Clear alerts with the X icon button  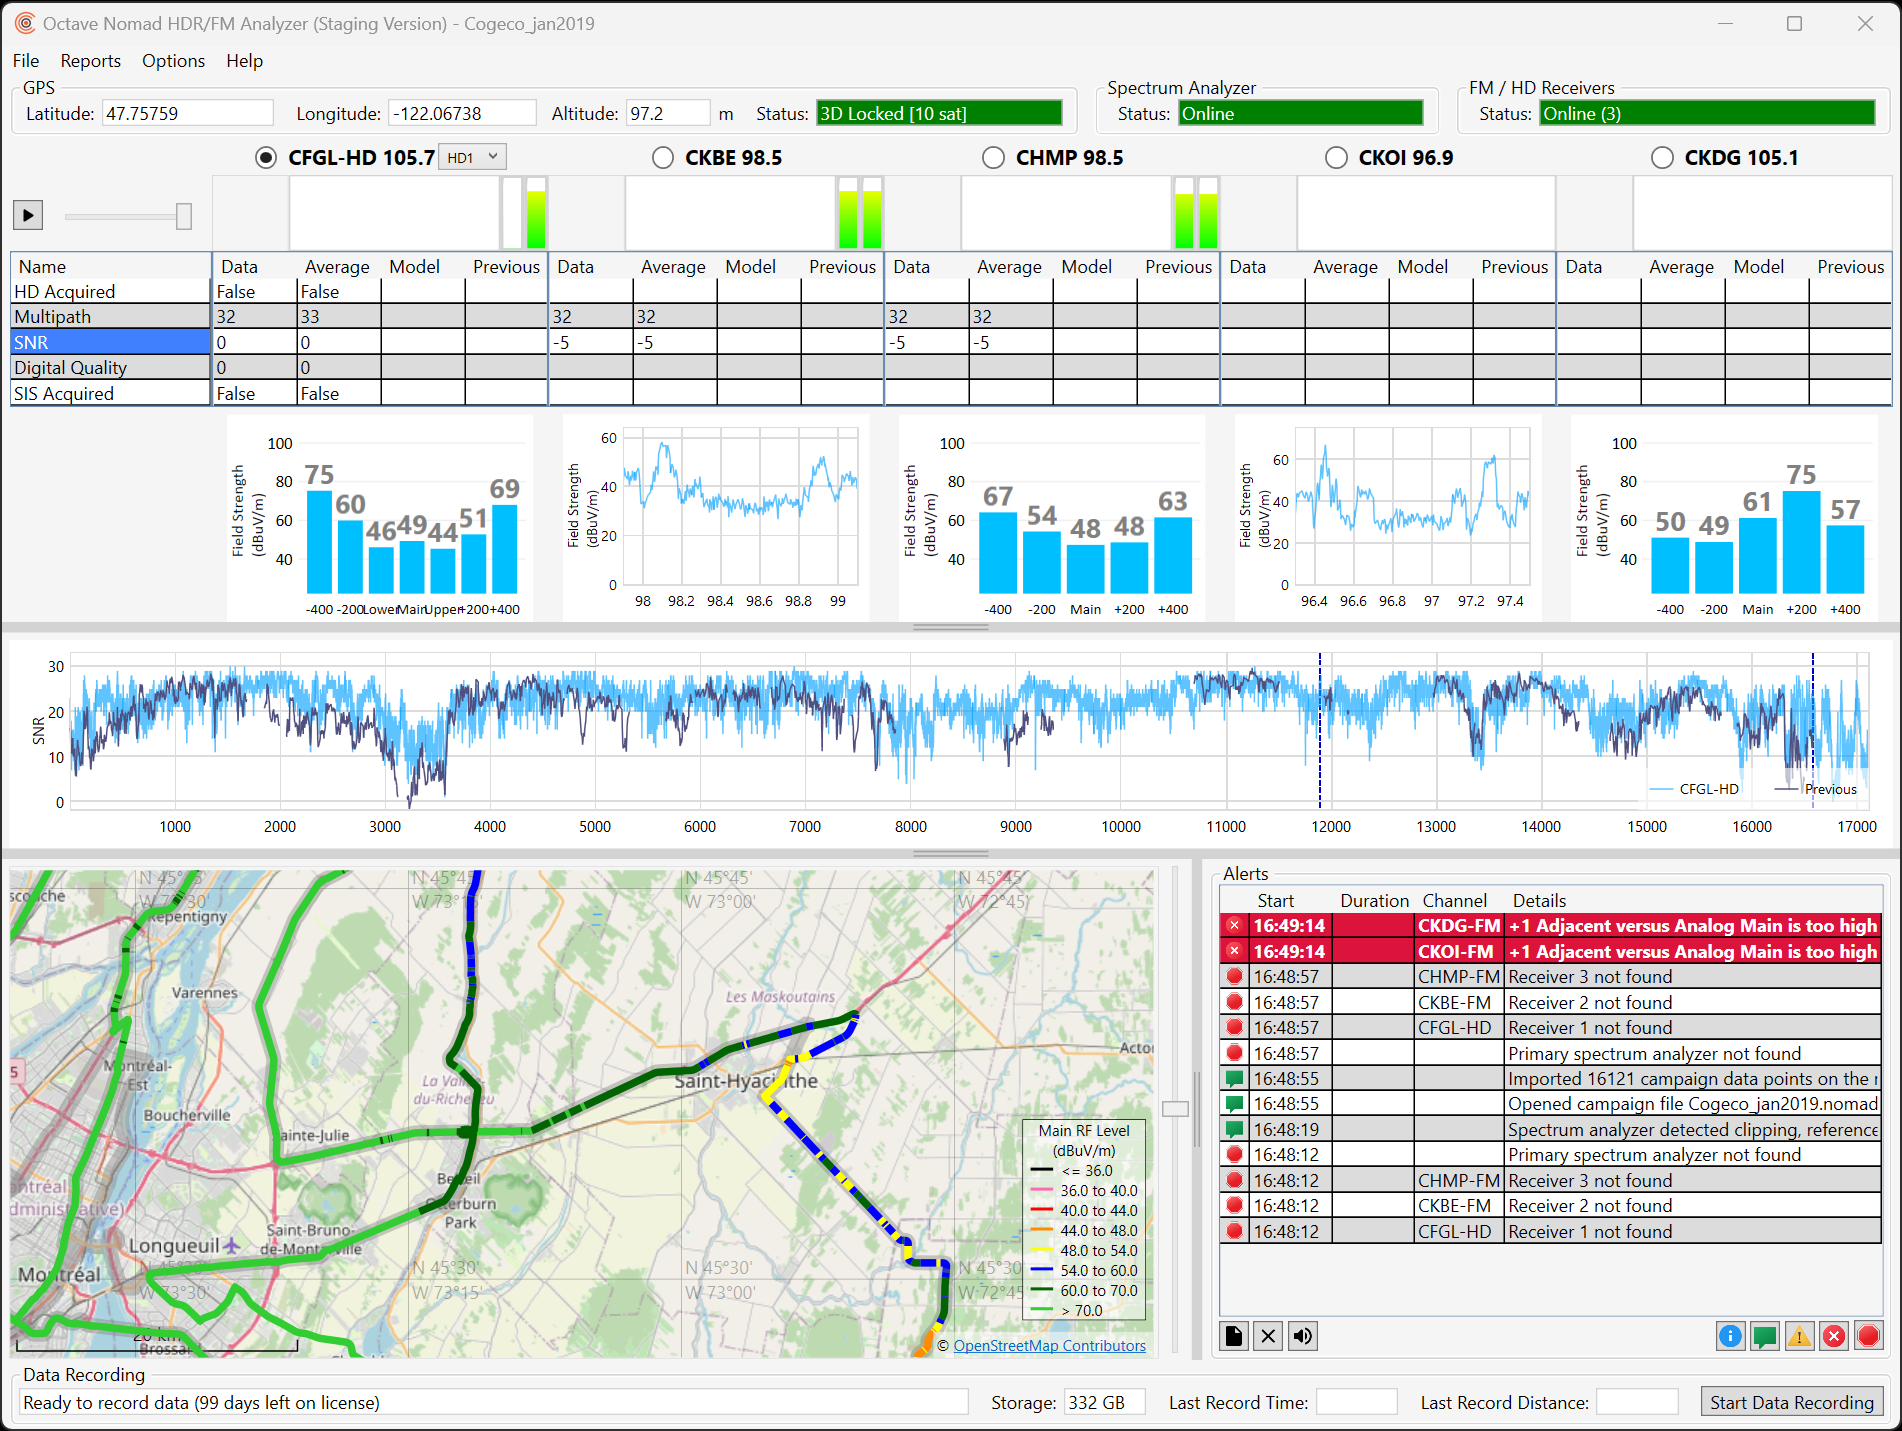click(x=1269, y=1336)
